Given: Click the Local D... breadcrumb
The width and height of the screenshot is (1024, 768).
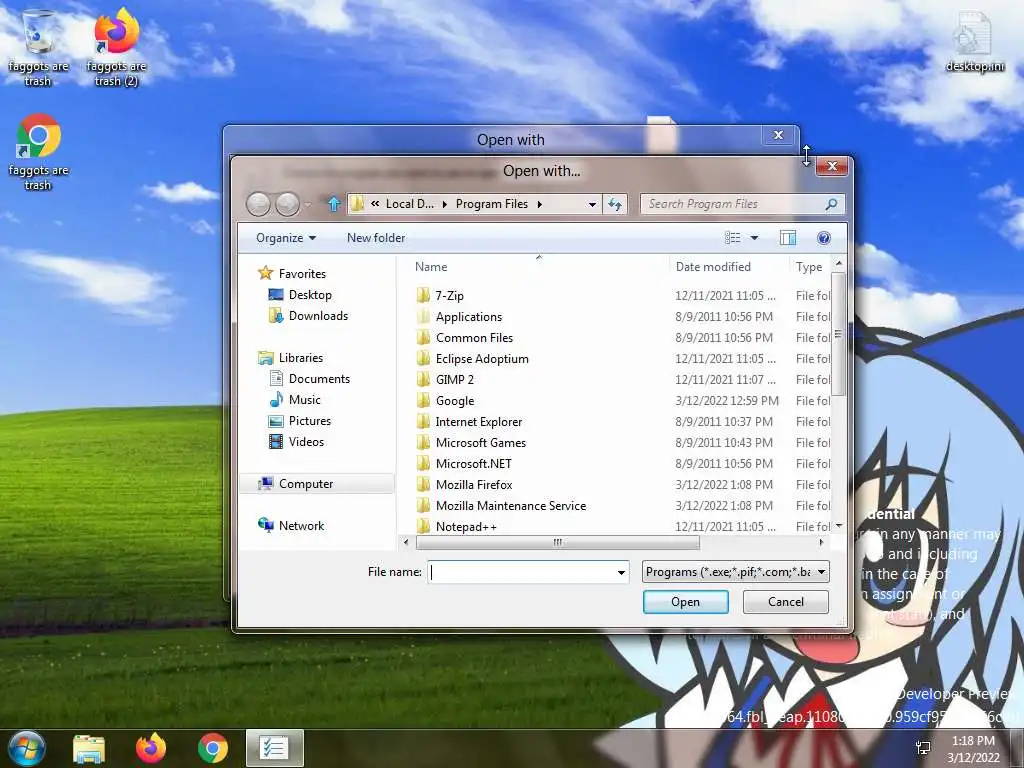Looking at the screenshot, I should (x=409, y=204).
